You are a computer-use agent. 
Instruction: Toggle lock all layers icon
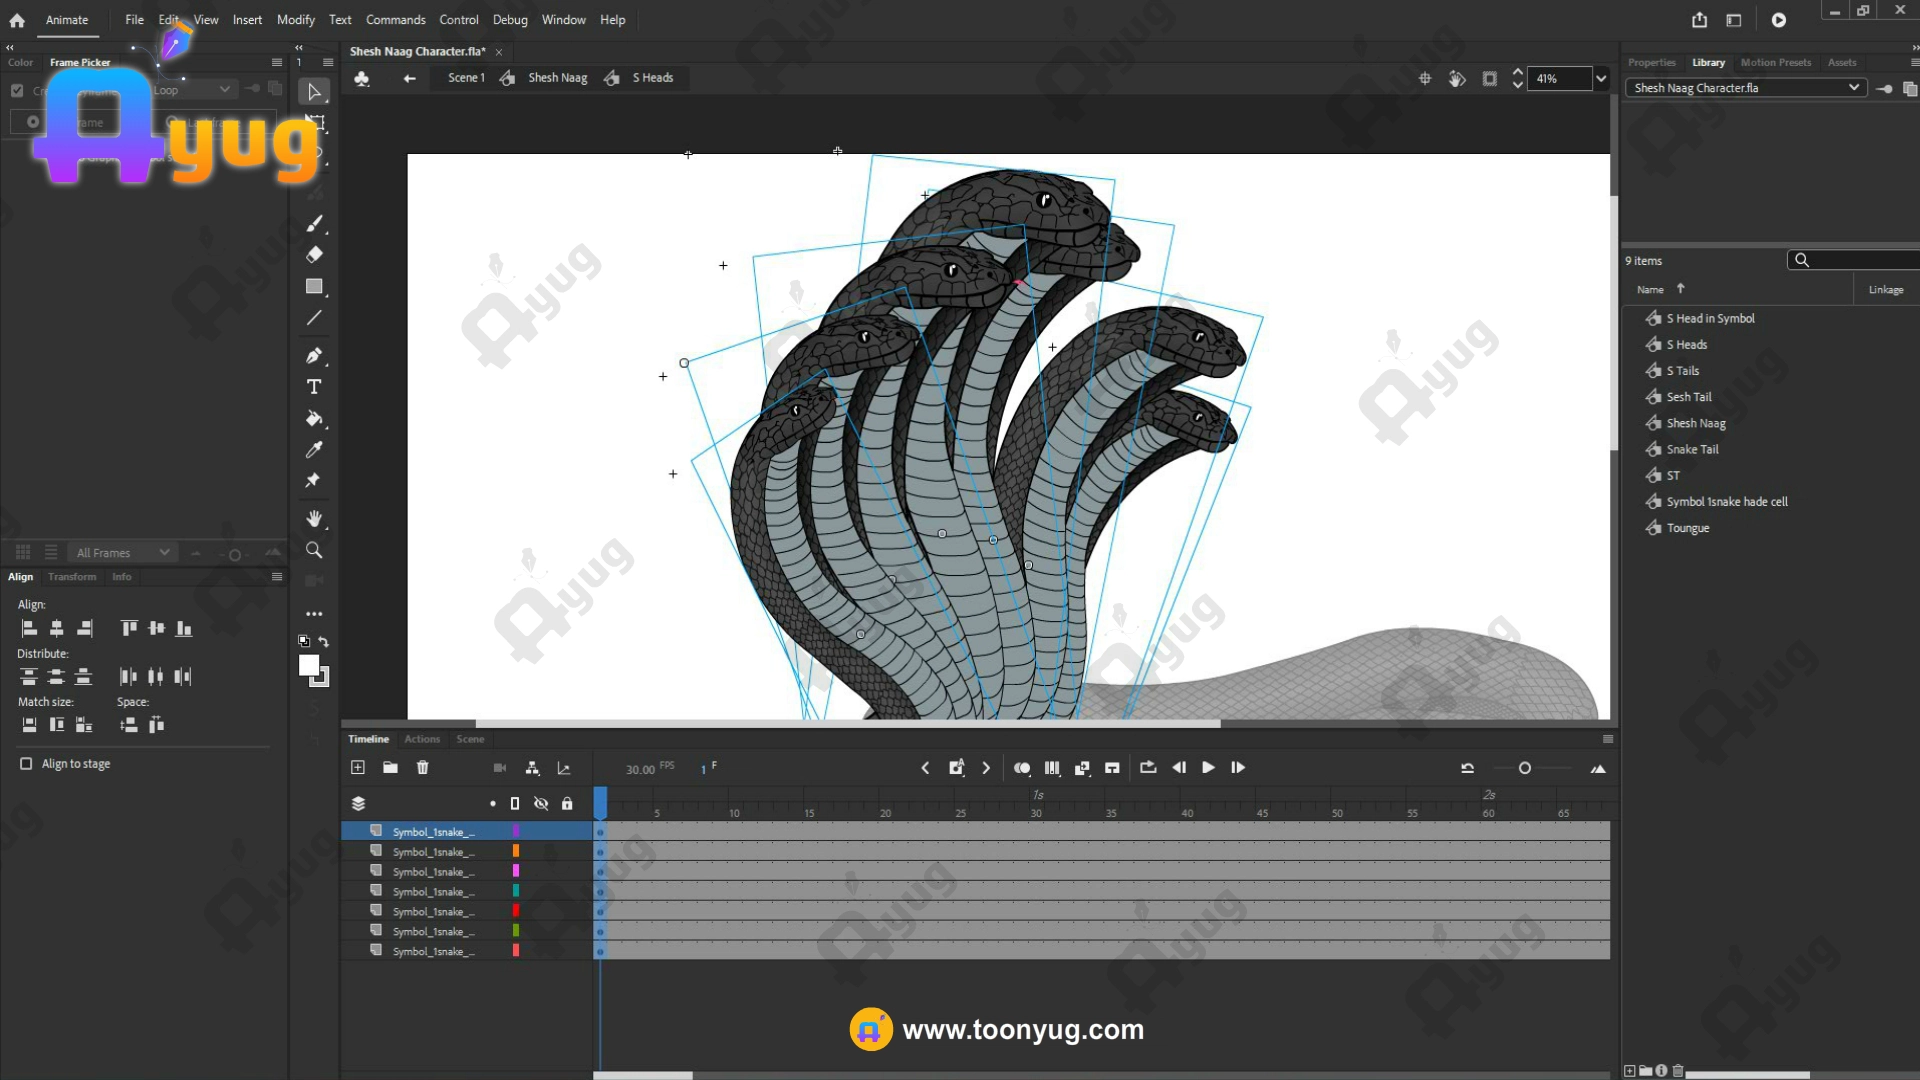point(567,803)
